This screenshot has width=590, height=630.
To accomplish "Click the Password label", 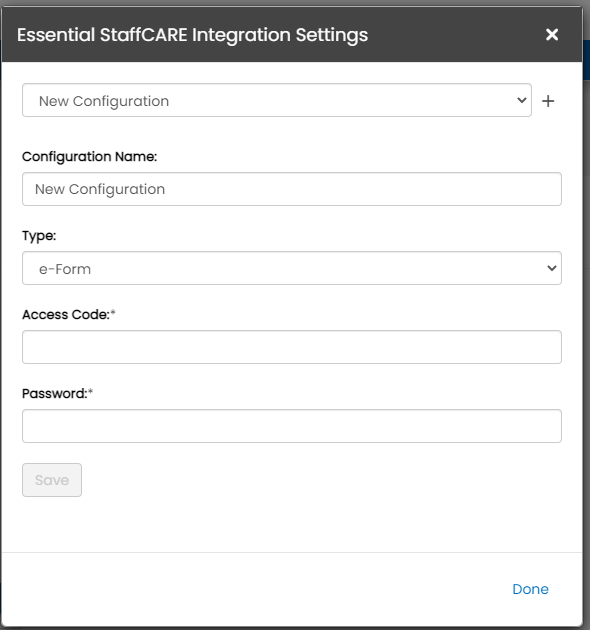I will click(57, 393).
